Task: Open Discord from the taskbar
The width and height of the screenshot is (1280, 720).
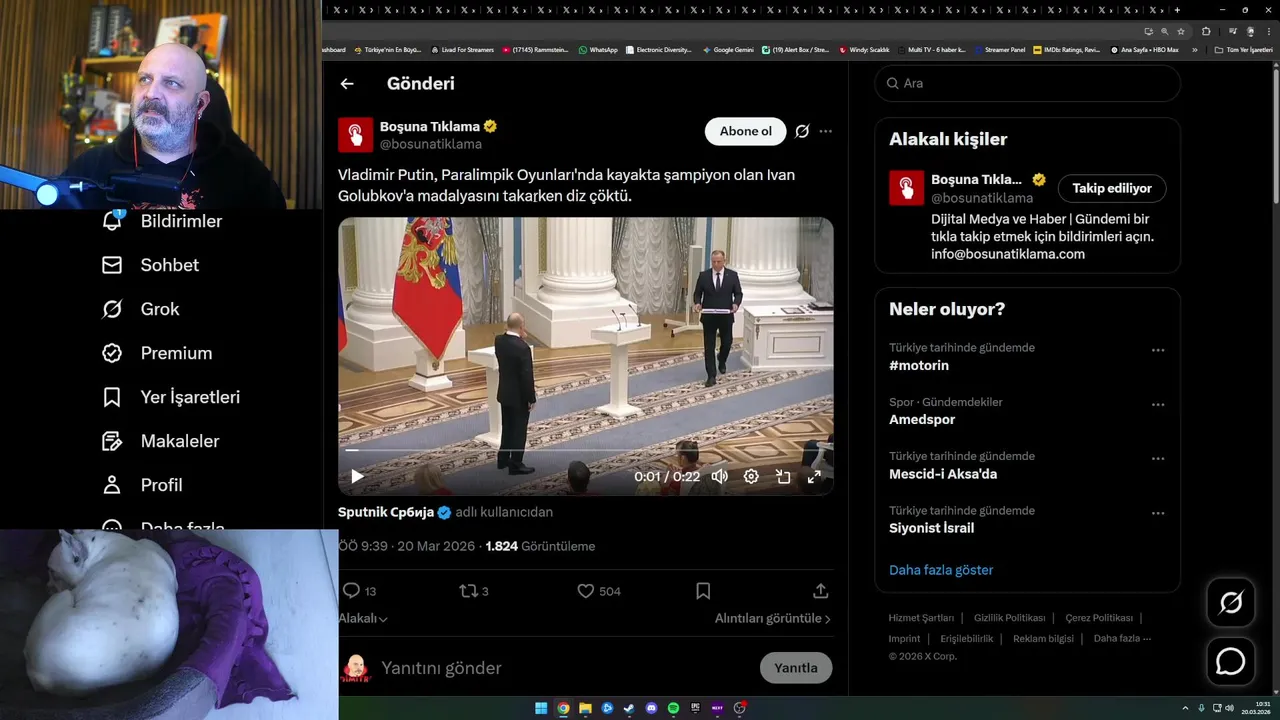Action: (x=651, y=708)
